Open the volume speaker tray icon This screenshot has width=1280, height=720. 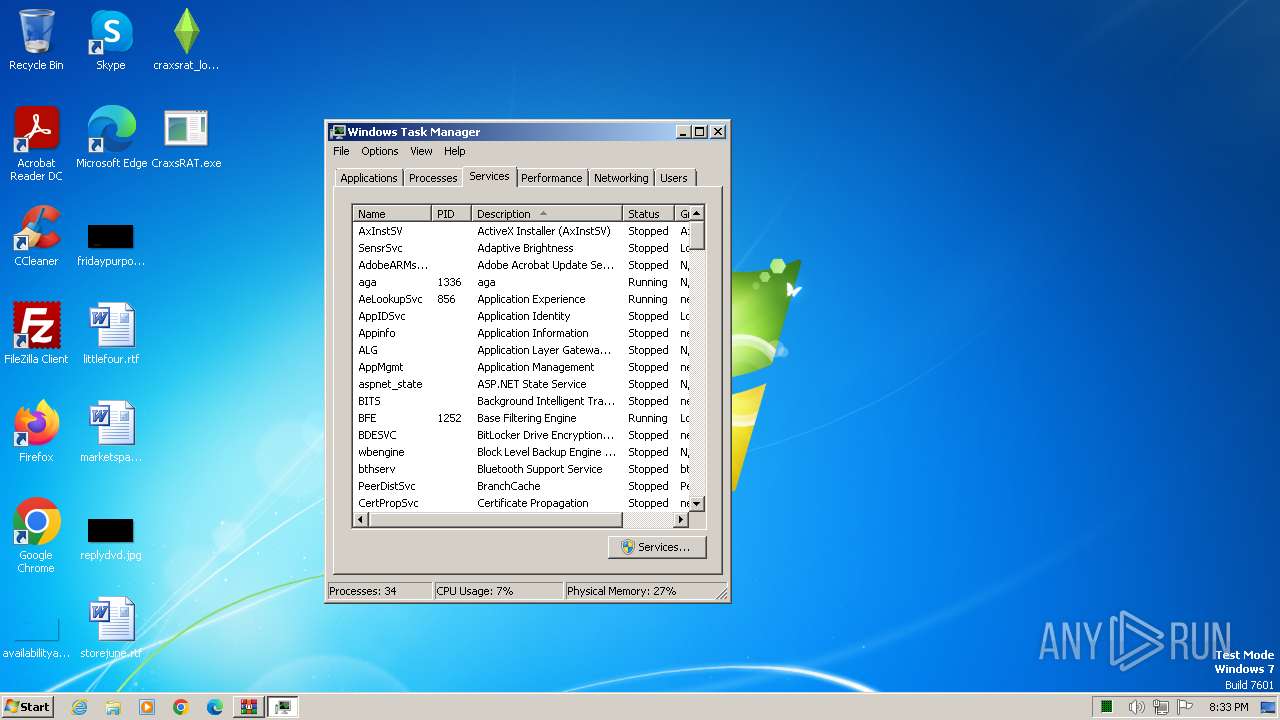tap(1136, 707)
